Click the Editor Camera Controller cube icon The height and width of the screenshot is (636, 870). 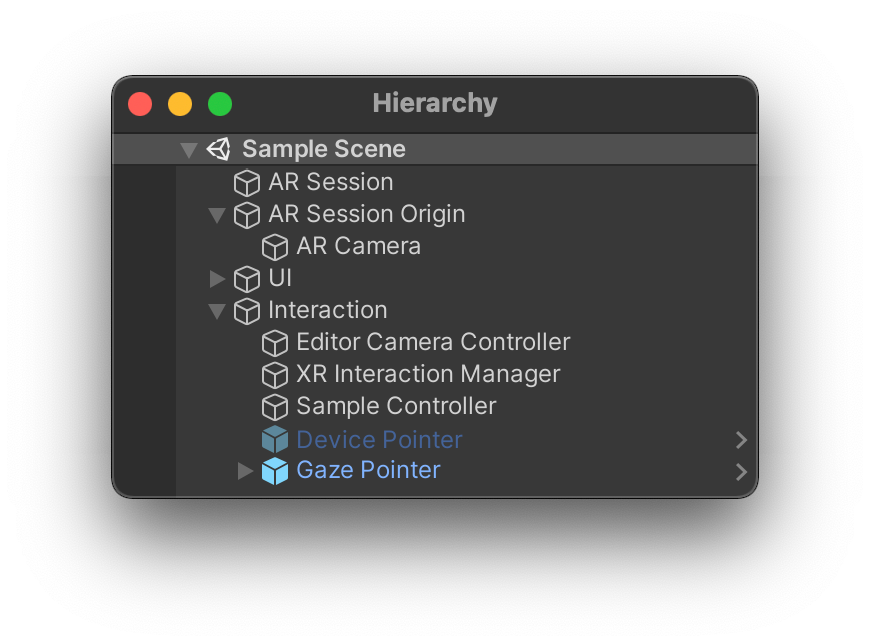(x=275, y=343)
